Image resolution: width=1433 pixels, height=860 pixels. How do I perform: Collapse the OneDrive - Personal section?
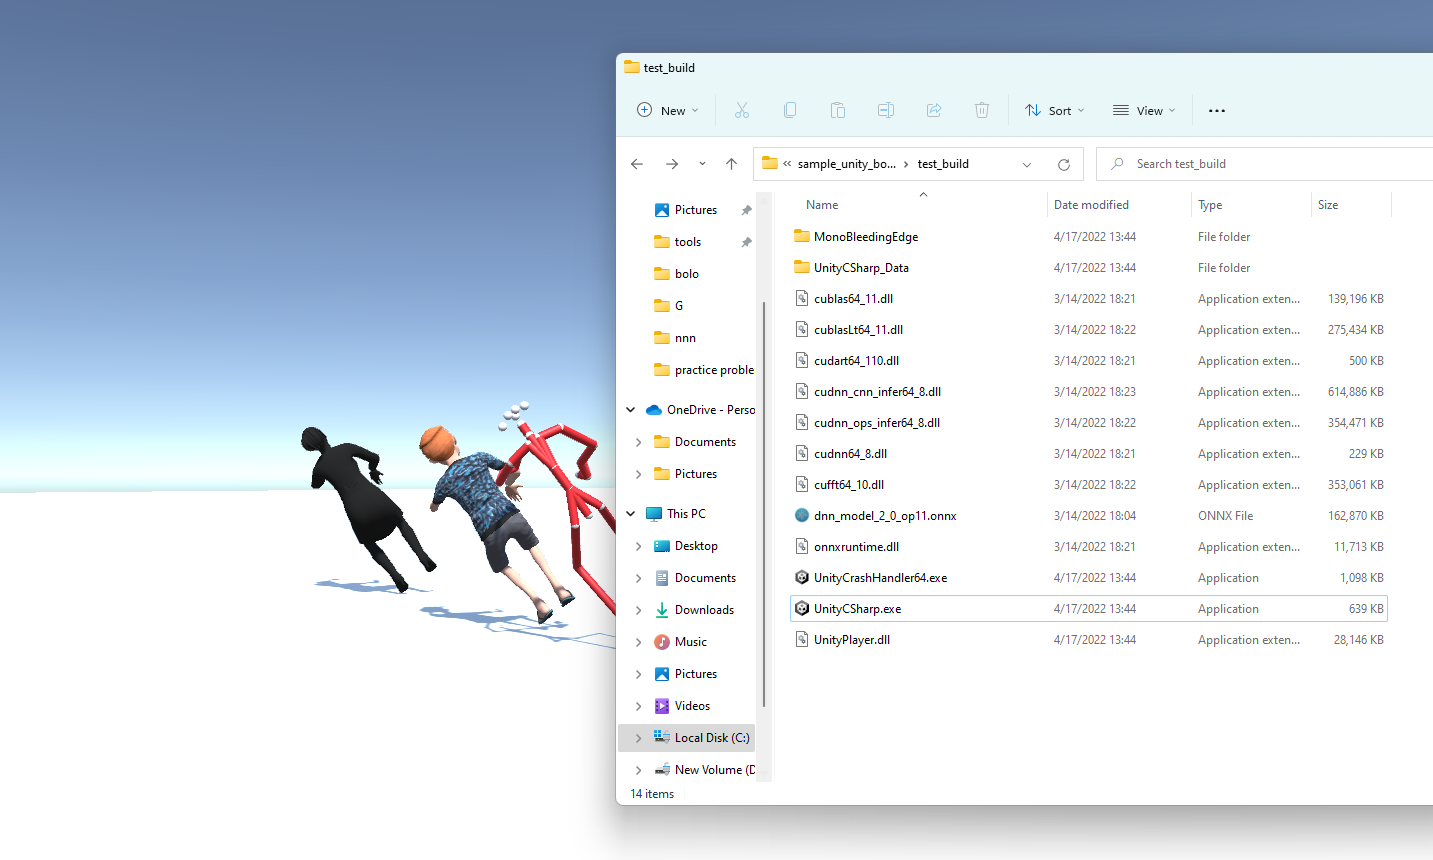point(630,409)
